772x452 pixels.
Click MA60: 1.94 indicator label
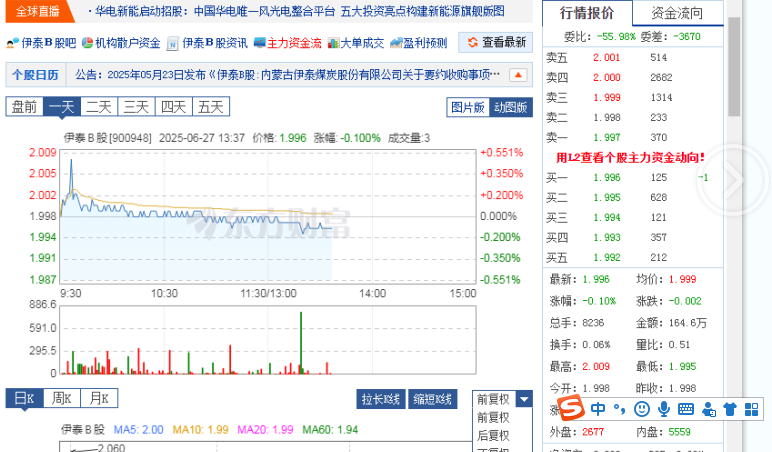point(330,430)
